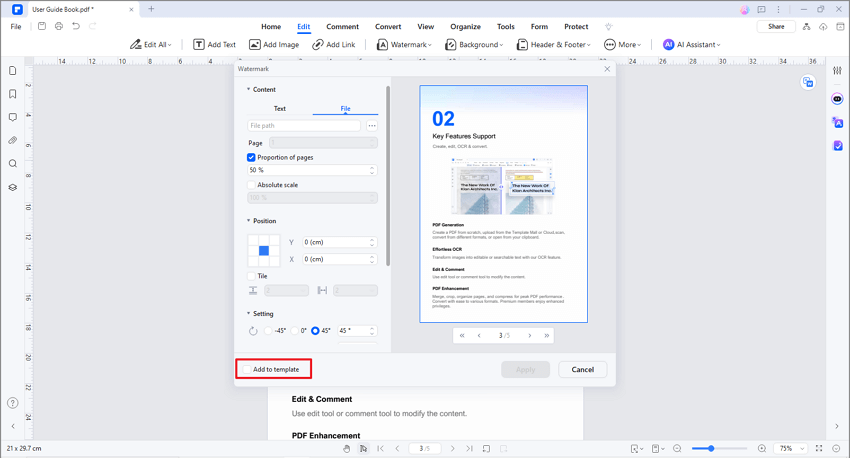
Task: Select center position in the grid
Action: pyautogui.click(x=263, y=250)
